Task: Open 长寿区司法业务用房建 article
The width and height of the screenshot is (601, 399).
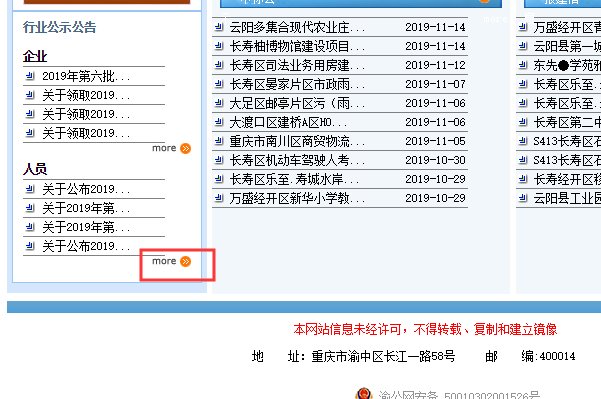Action: 297,65
